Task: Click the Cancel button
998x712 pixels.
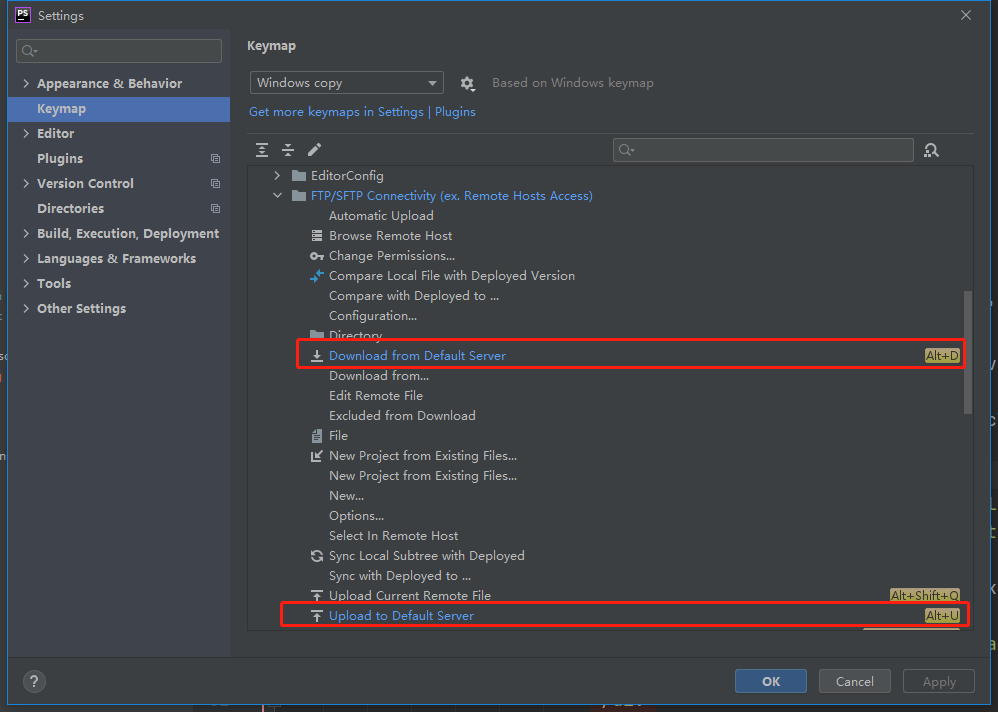Action: pos(854,681)
